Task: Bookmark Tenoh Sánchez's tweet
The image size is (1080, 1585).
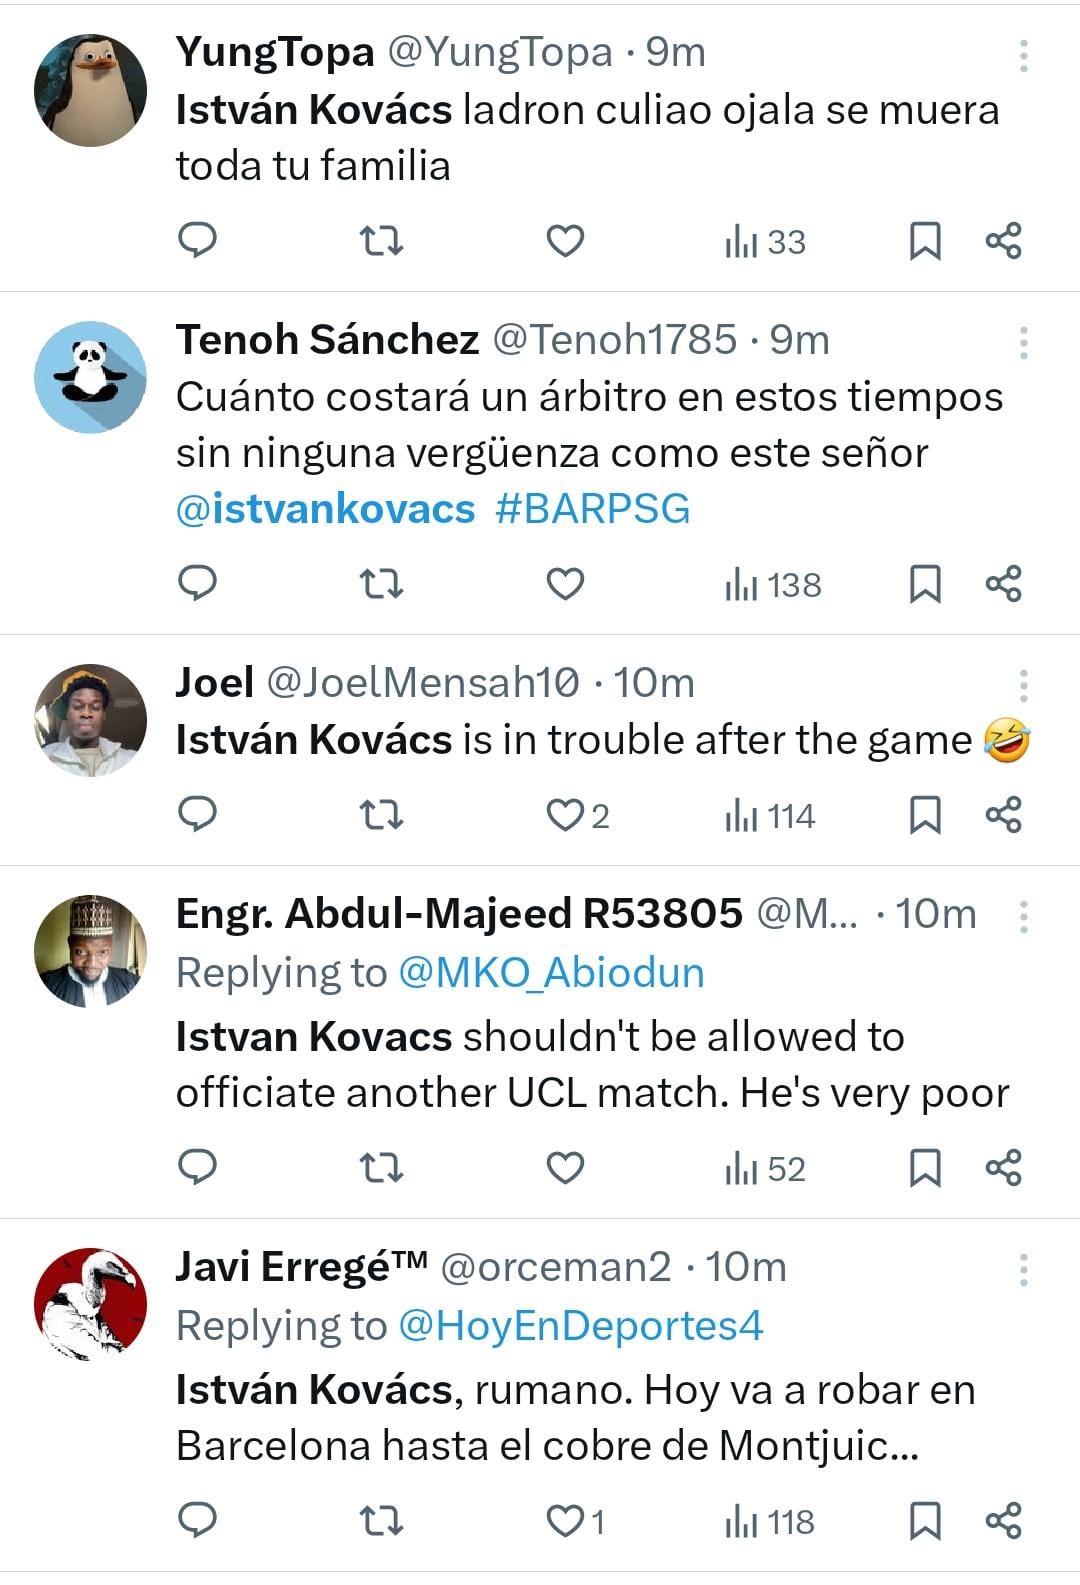Action: pyautogui.click(x=924, y=584)
